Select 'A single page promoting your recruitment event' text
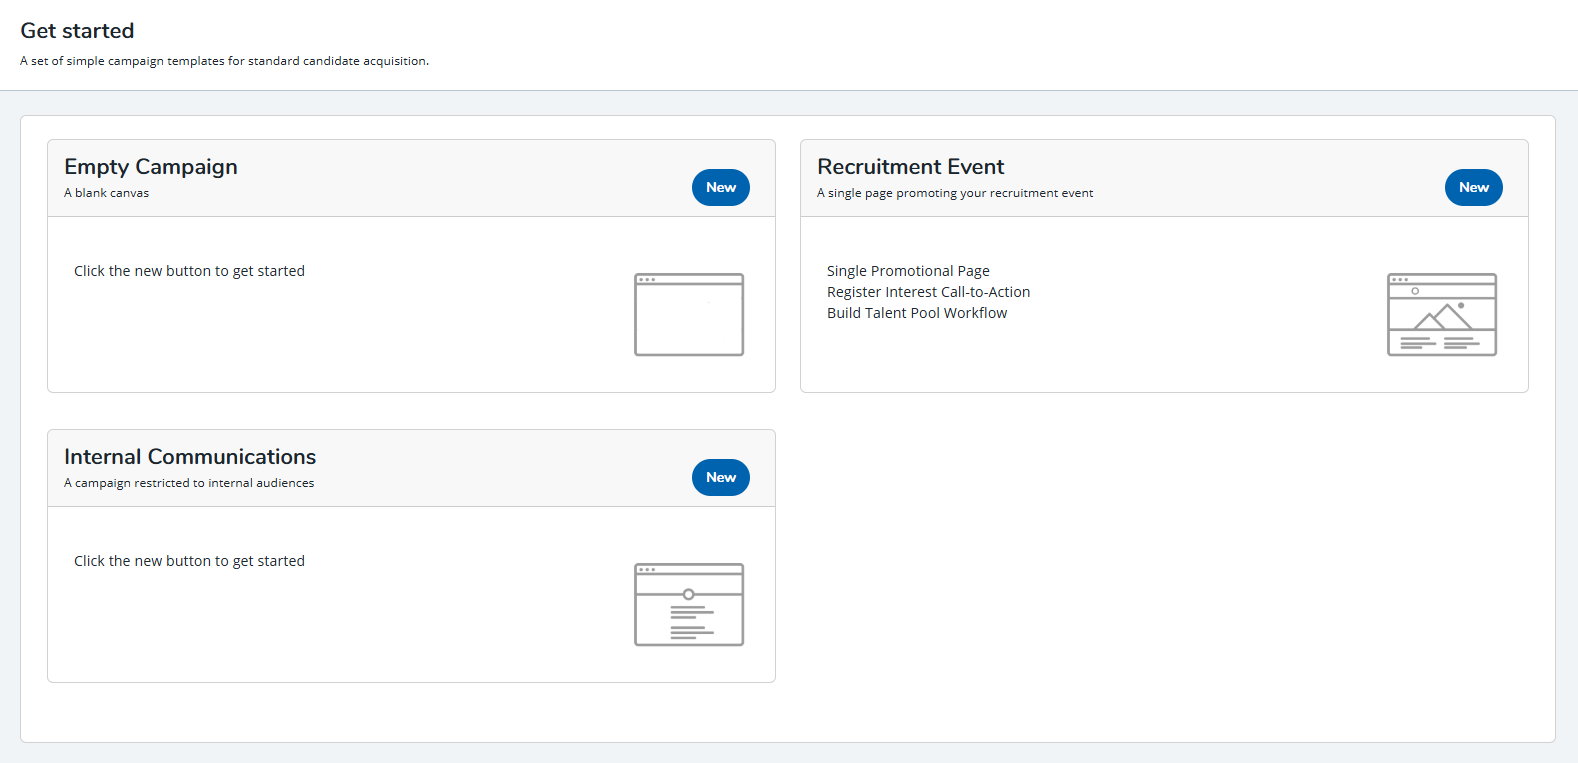The width and height of the screenshot is (1578, 763). click(x=955, y=193)
